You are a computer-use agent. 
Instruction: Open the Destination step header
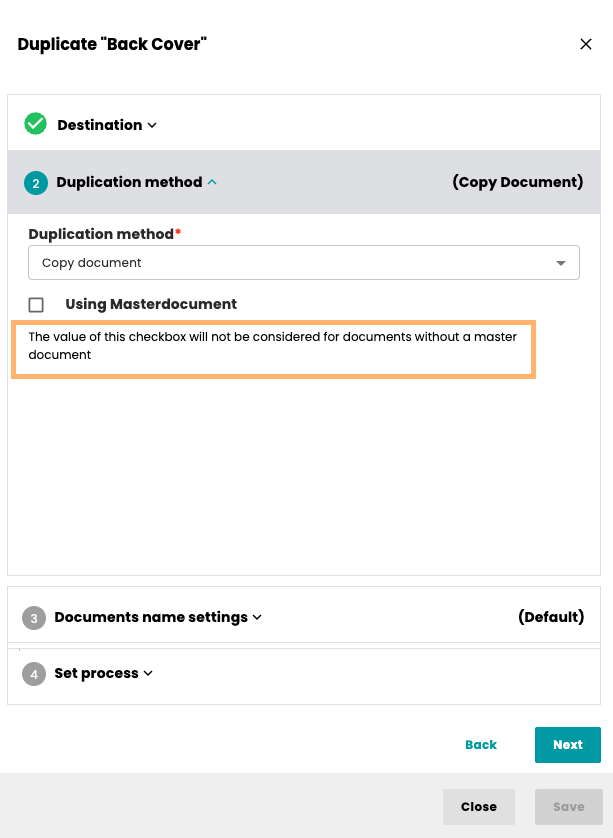100,125
